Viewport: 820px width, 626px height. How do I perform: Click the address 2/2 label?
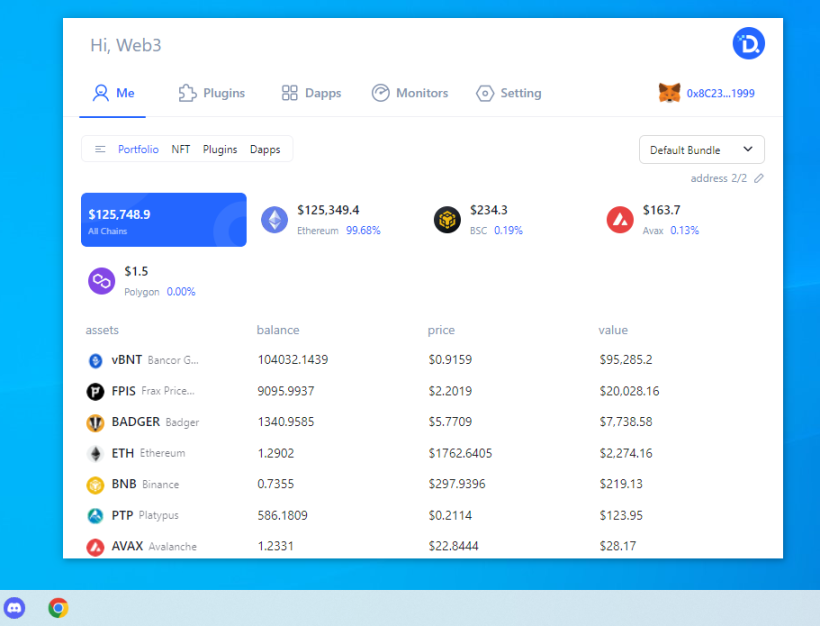(719, 178)
